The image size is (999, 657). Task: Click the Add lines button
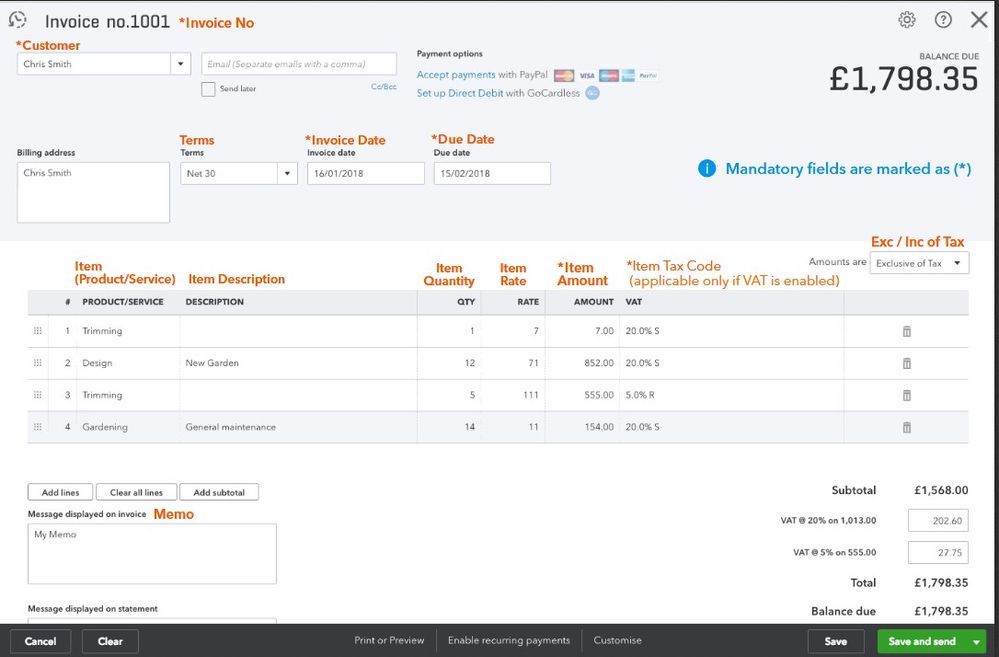(61, 492)
